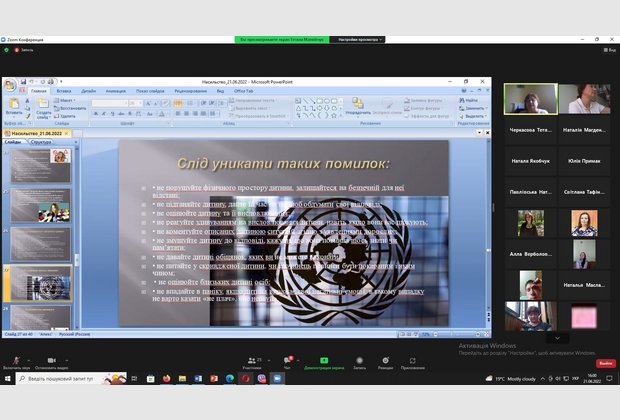This screenshot has height=420, width=620.
Task: Open PowerPoint from Windows taskbar
Action: tap(214, 379)
